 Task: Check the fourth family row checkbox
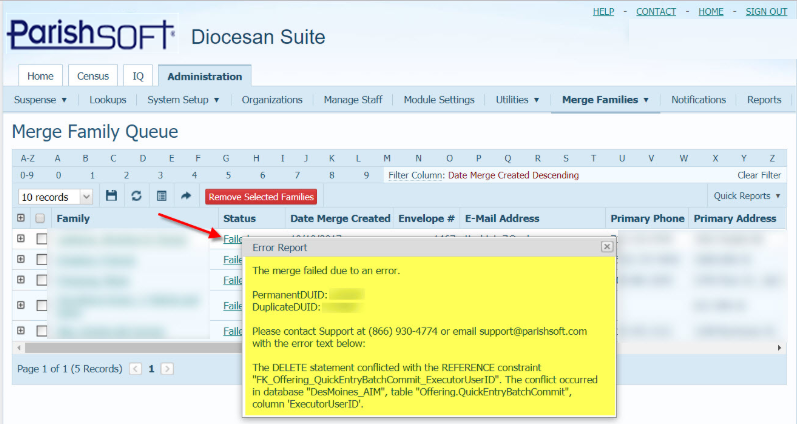(x=42, y=306)
